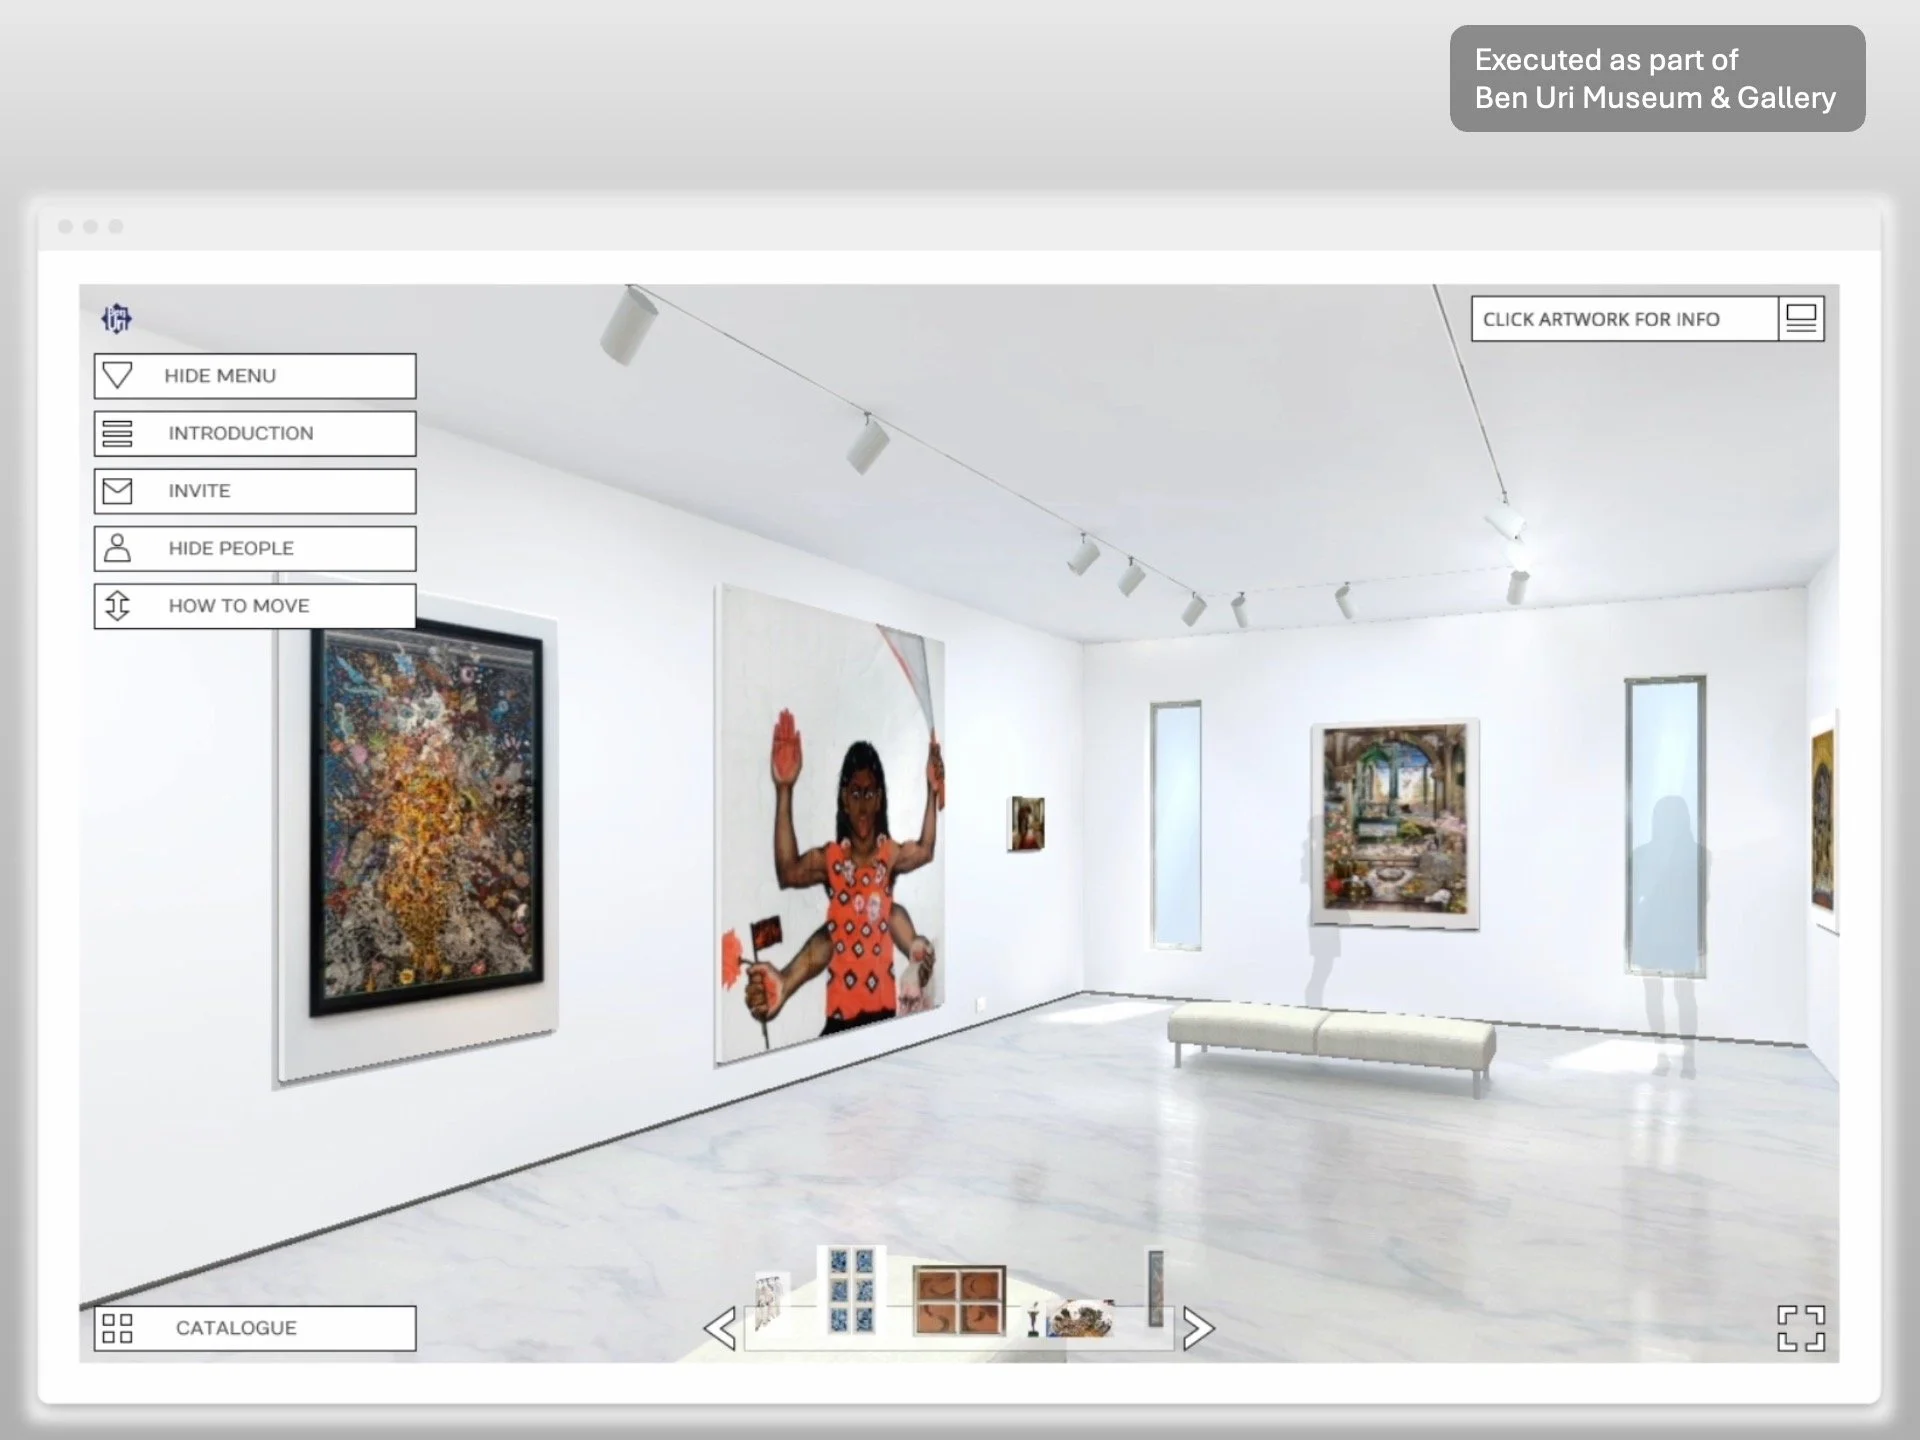This screenshot has width=1920, height=1440.
Task: Select blue six-panel artwork thumbnail
Action: coord(851,1290)
